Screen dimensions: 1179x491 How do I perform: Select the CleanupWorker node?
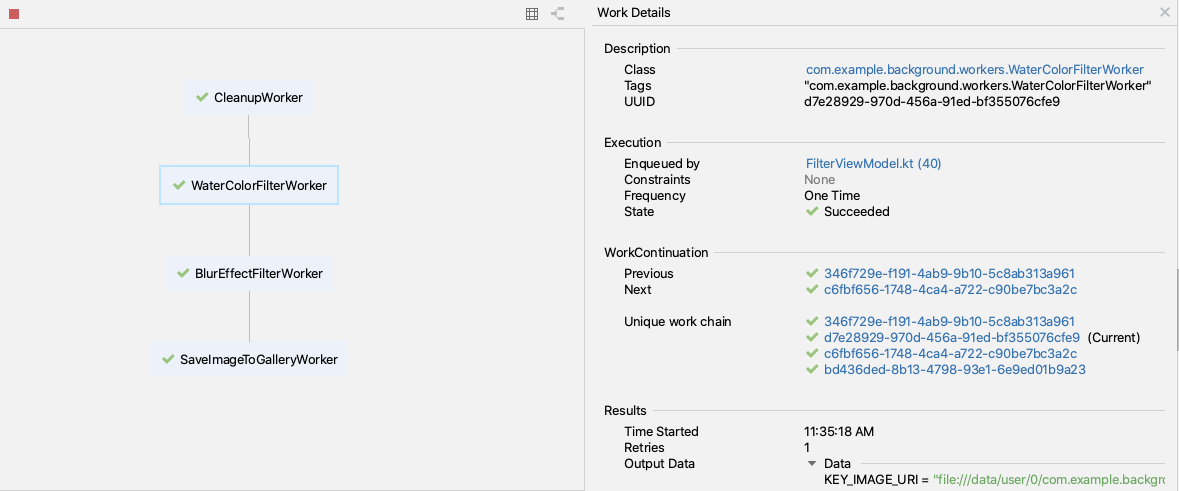coord(249,98)
